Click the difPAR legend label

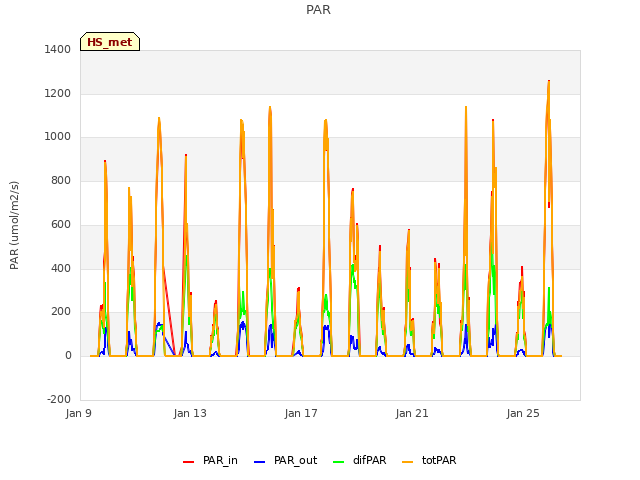coord(369,460)
